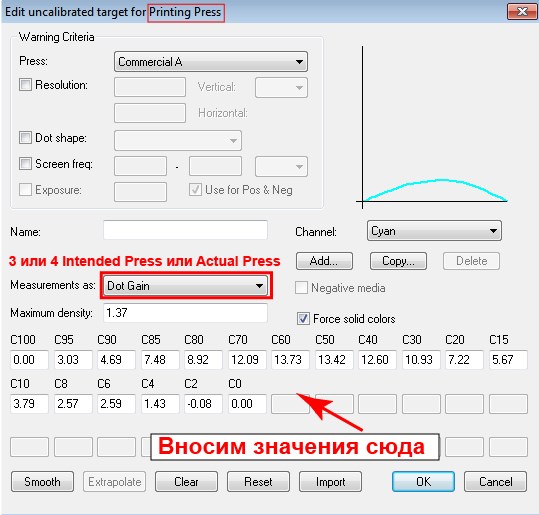Click the C100 value field 0.00

pos(29,360)
